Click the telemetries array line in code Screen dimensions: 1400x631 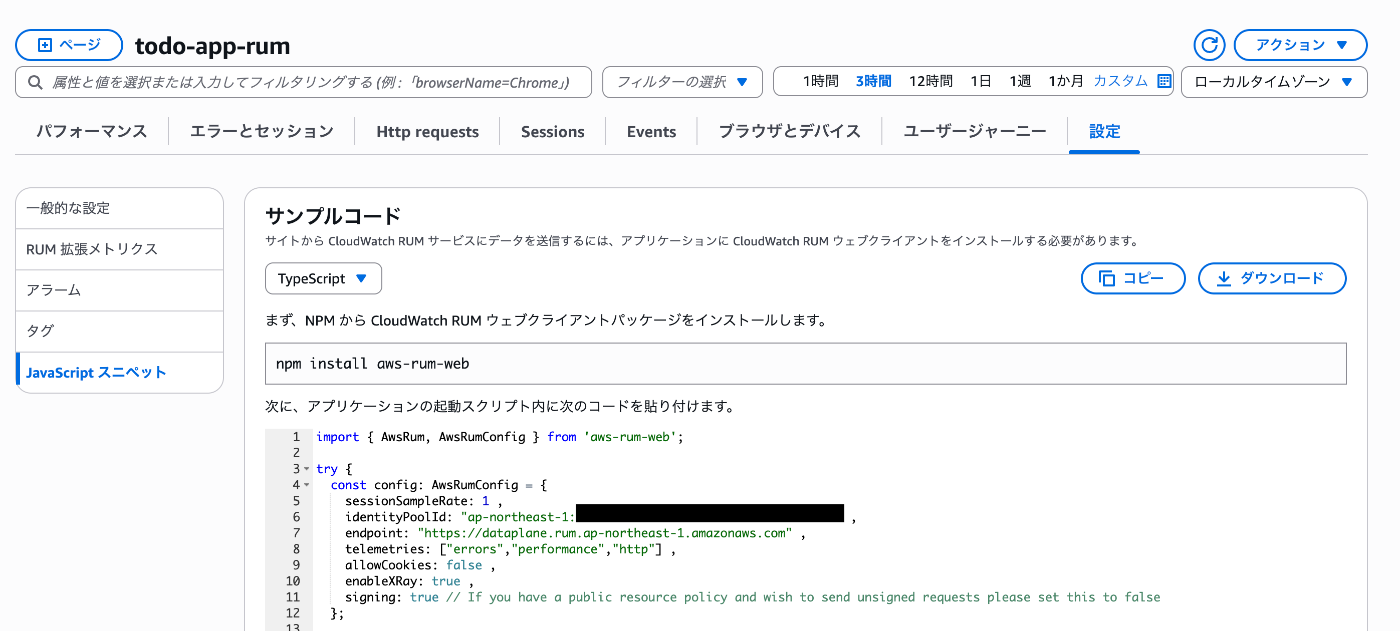tap(511, 549)
